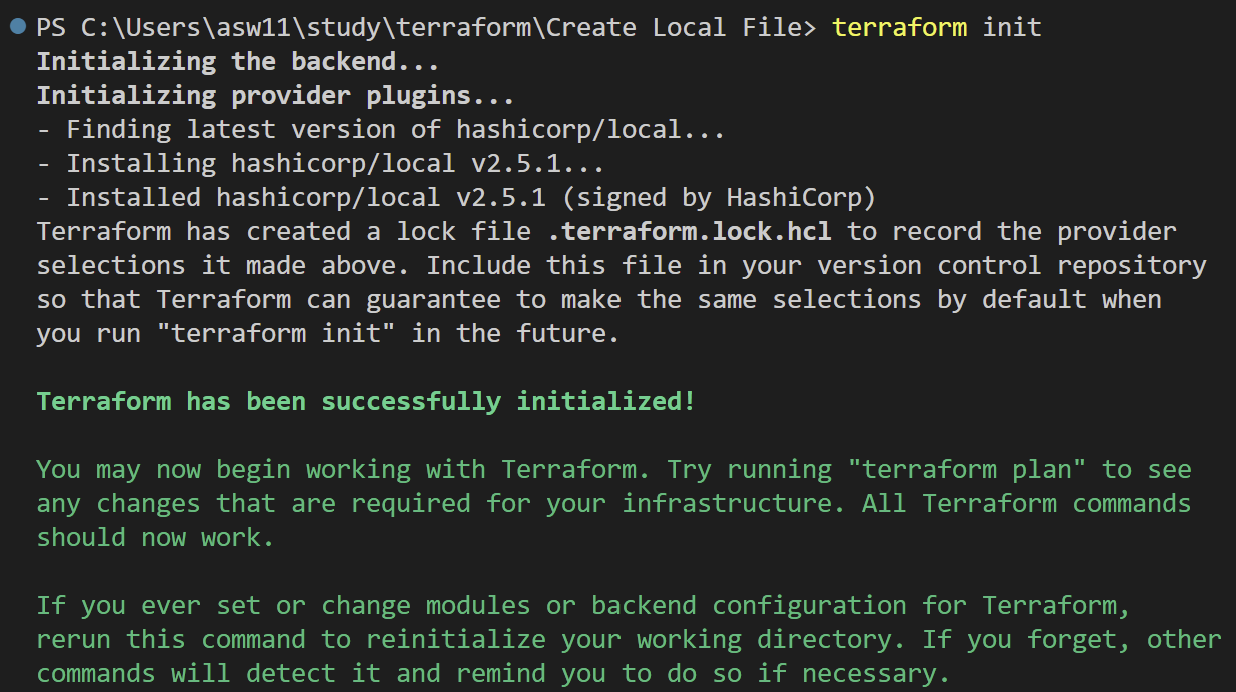Click '- Installing hashicorp/local v2.5.1...'
The image size is (1236, 692).
point(321,163)
